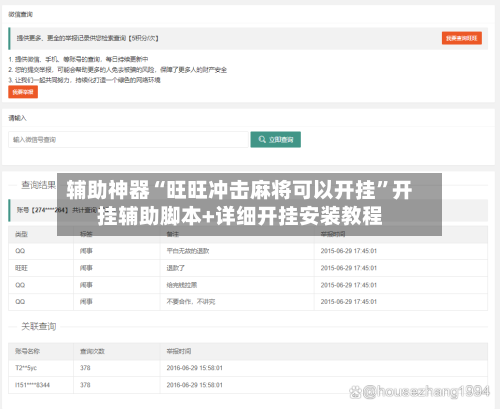This screenshot has height=409, width=500.
Task: Click the timestamp in the 不要合作 row
Action: [x=349, y=302]
